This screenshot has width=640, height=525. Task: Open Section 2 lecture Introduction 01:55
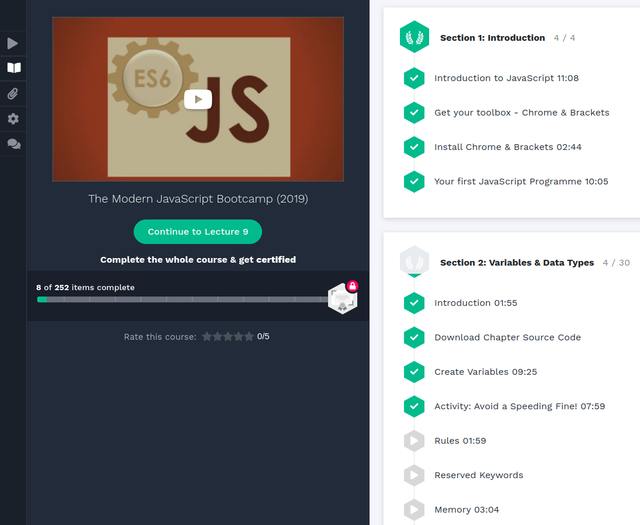476,303
